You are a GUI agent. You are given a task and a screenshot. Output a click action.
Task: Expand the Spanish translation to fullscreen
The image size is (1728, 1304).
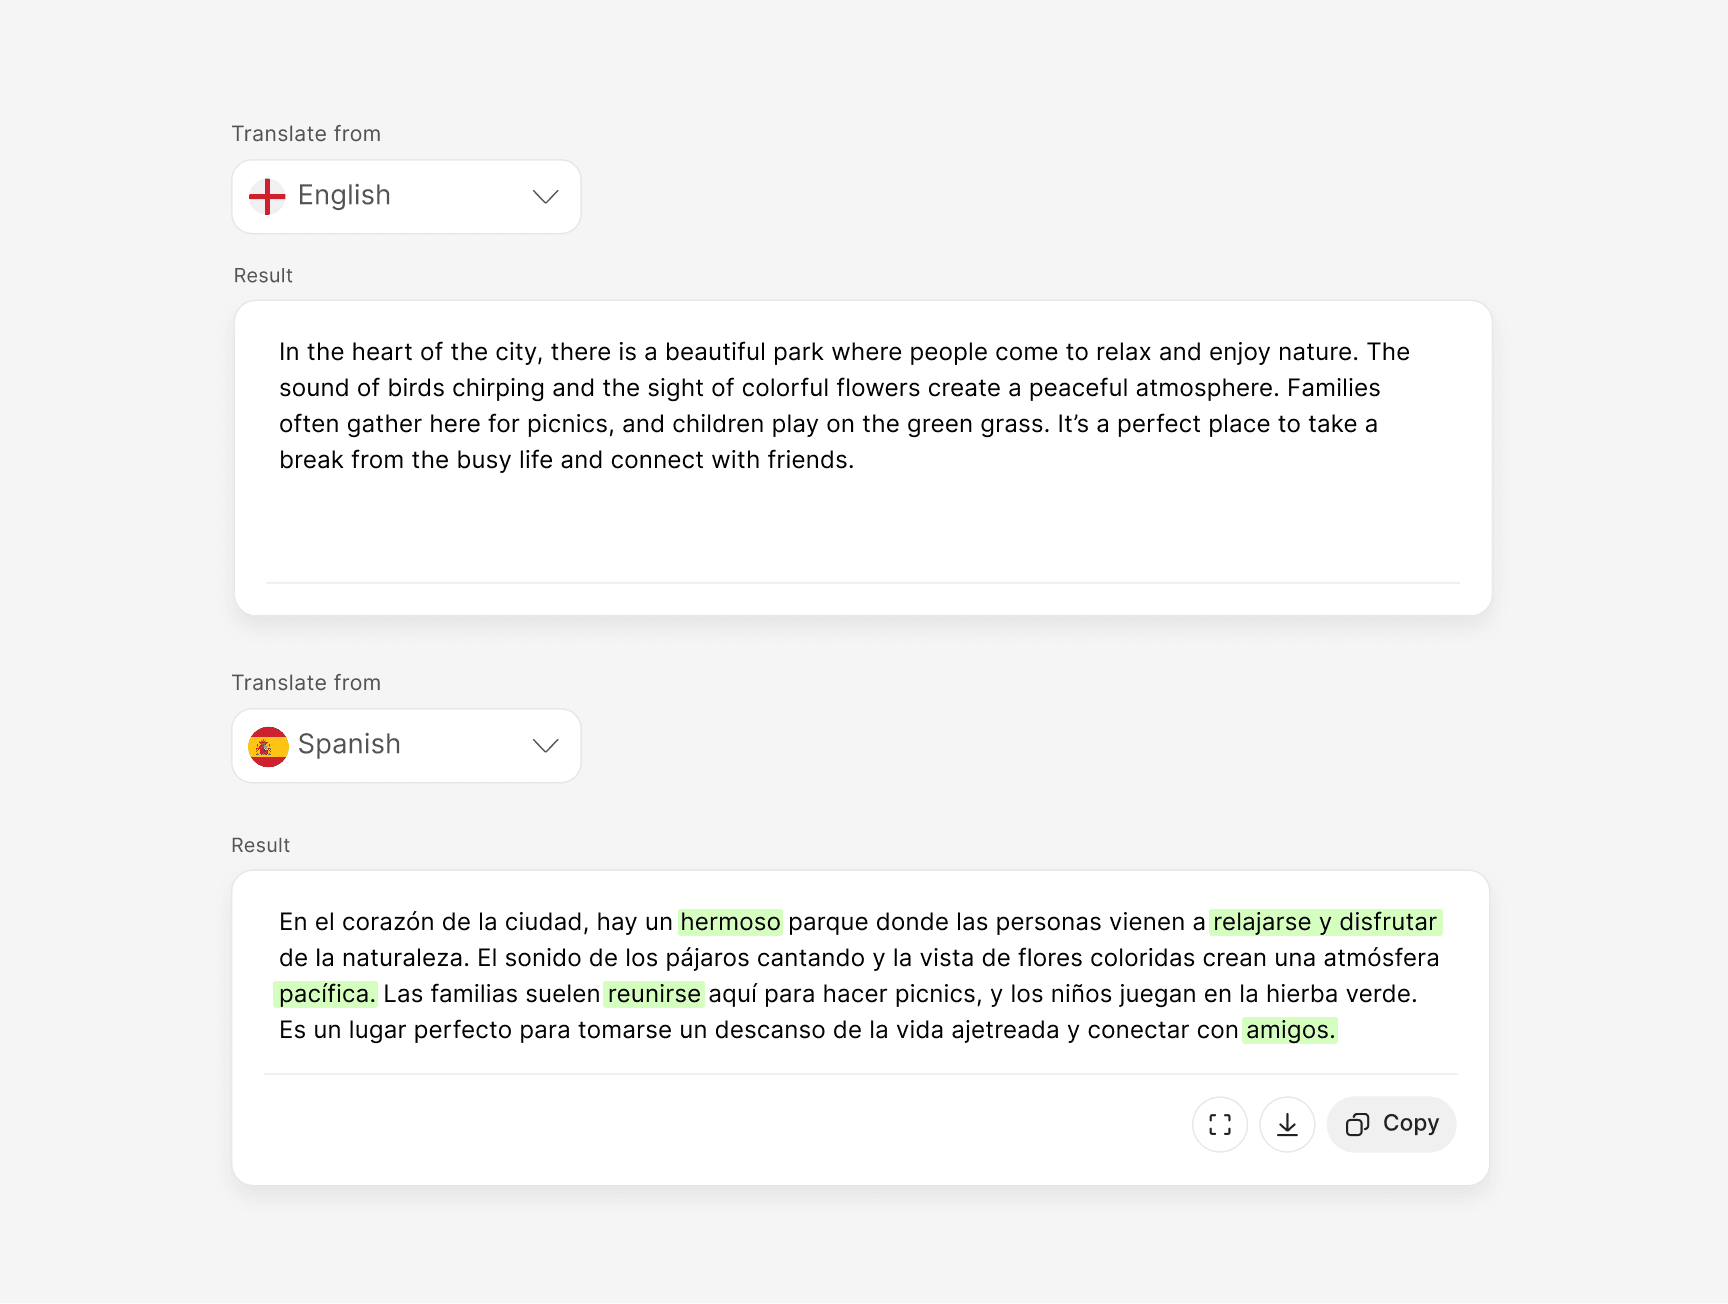1219,1124
